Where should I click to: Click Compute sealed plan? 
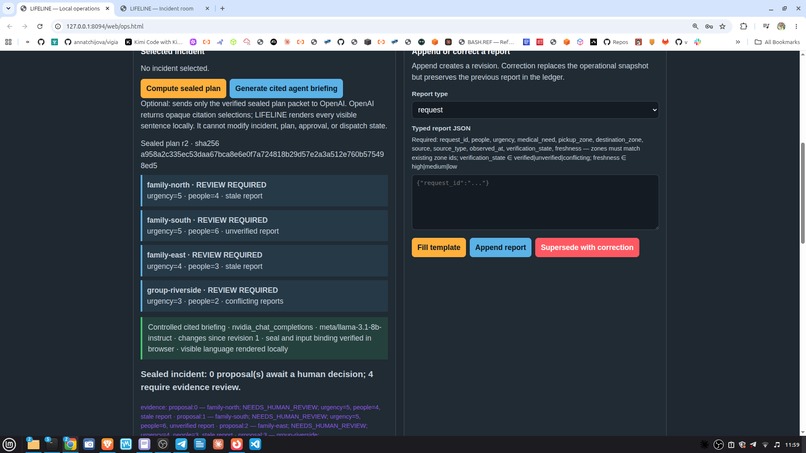[x=183, y=88]
